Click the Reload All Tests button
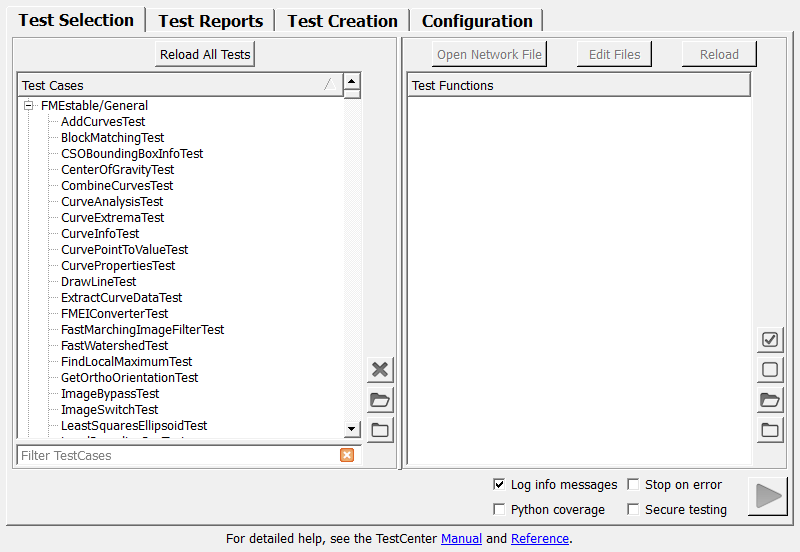The width and height of the screenshot is (800, 552). [x=205, y=54]
